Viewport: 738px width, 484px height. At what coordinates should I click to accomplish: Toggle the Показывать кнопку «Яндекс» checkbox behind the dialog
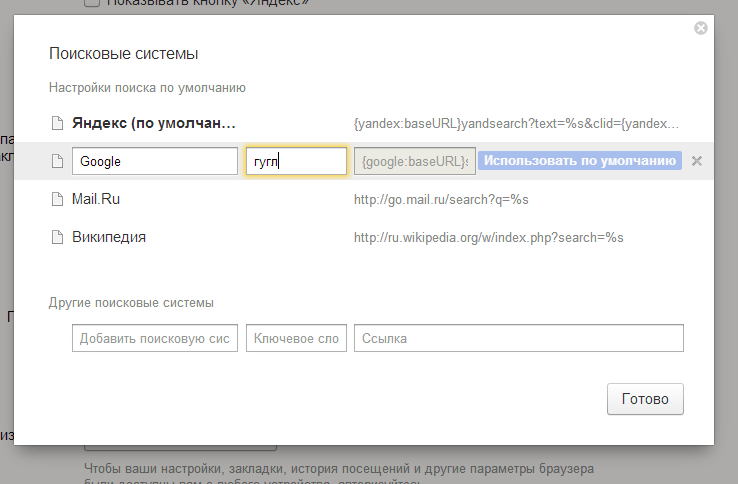pyautogui.click(x=92, y=2)
